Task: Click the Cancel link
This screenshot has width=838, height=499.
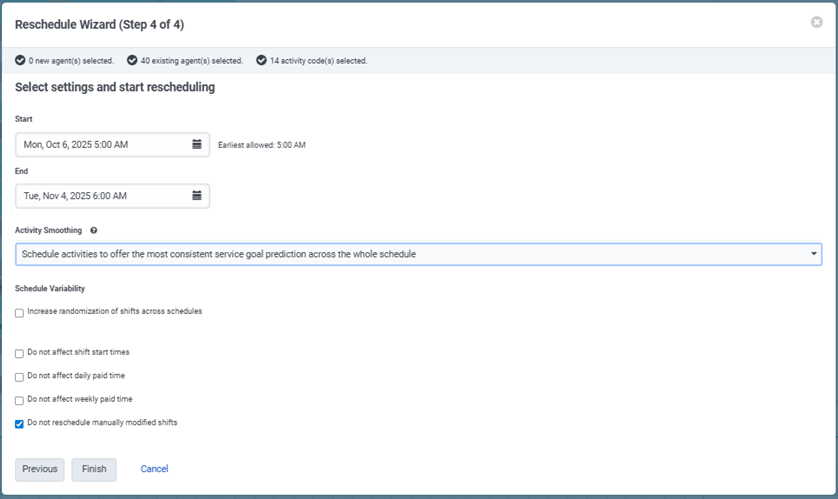Action: (x=154, y=469)
